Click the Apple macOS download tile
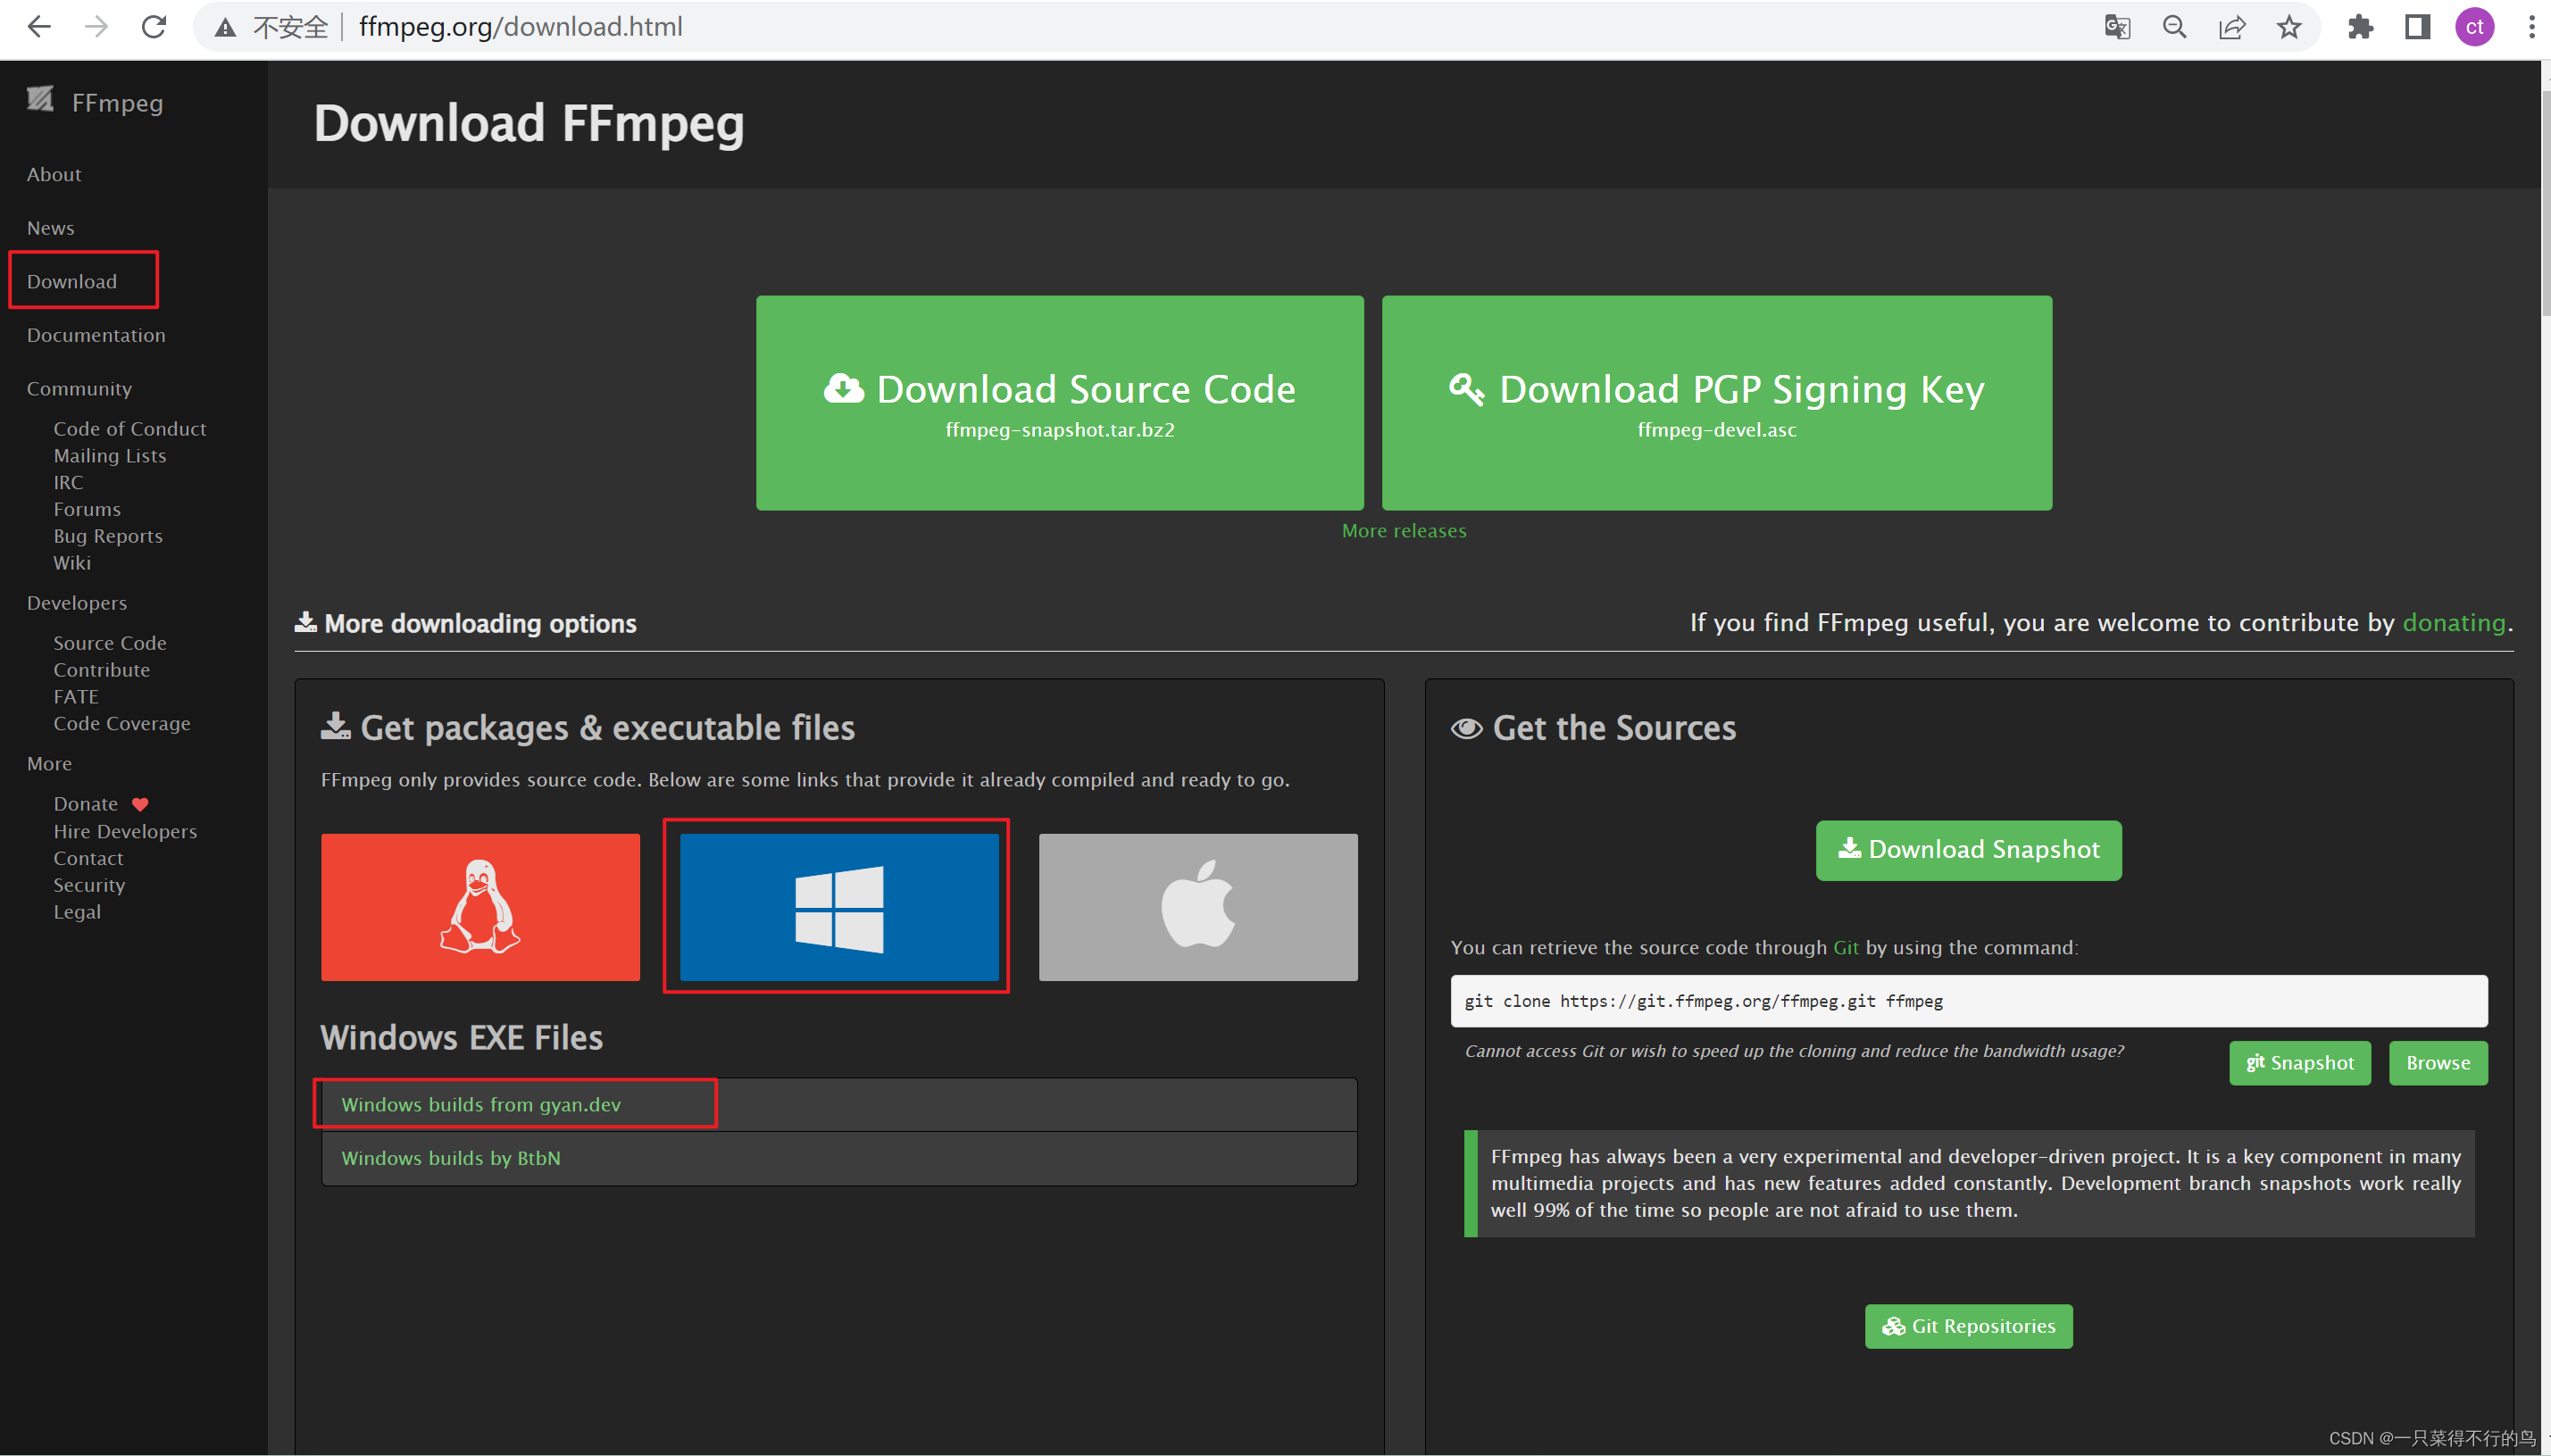This screenshot has height=1456, width=2551. pos(1197,906)
